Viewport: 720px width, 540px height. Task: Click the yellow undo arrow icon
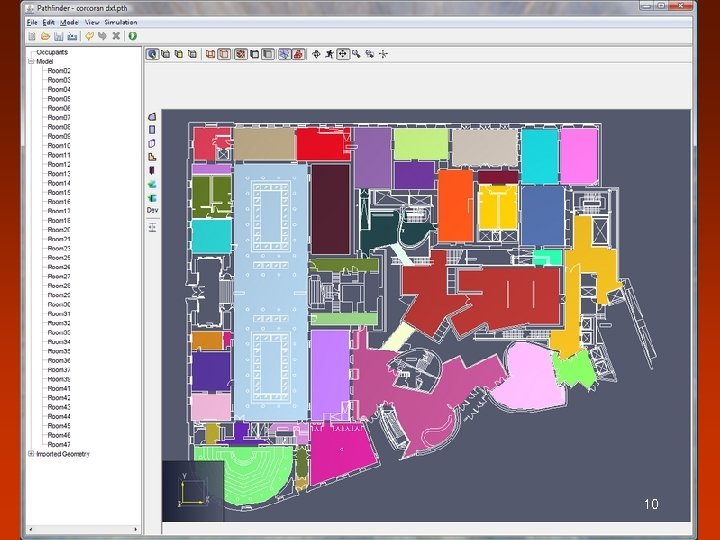89,36
